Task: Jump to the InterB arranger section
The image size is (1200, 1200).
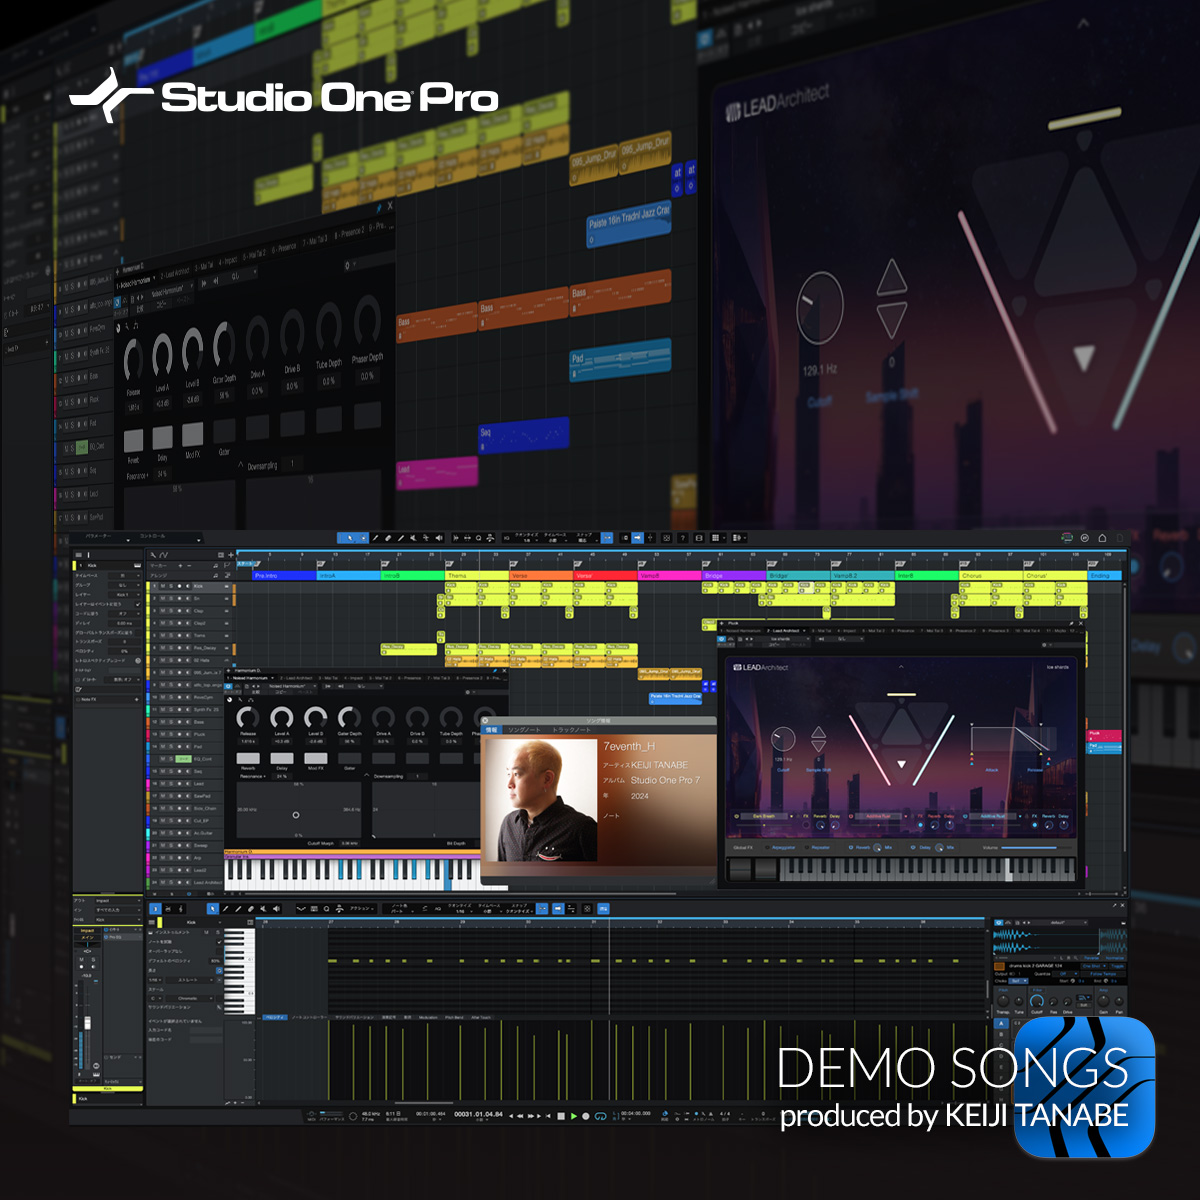Action: pos(926,576)
